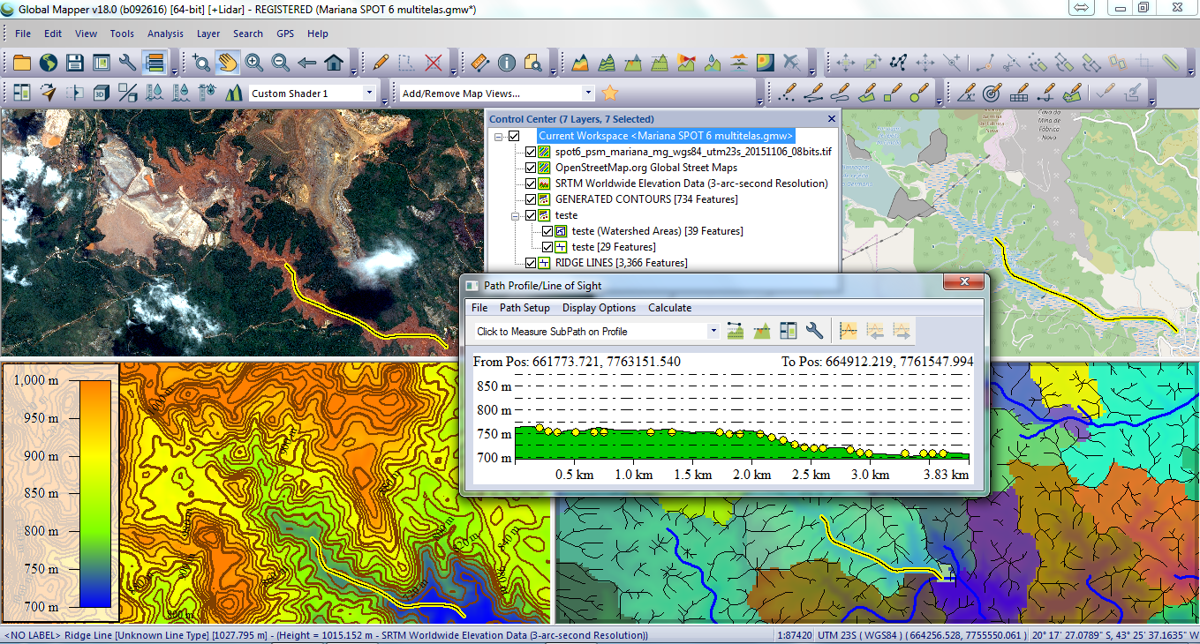Select the Measure tool ruler icon
This screenshot has width=1200, height=644.
tap(479, 63)
